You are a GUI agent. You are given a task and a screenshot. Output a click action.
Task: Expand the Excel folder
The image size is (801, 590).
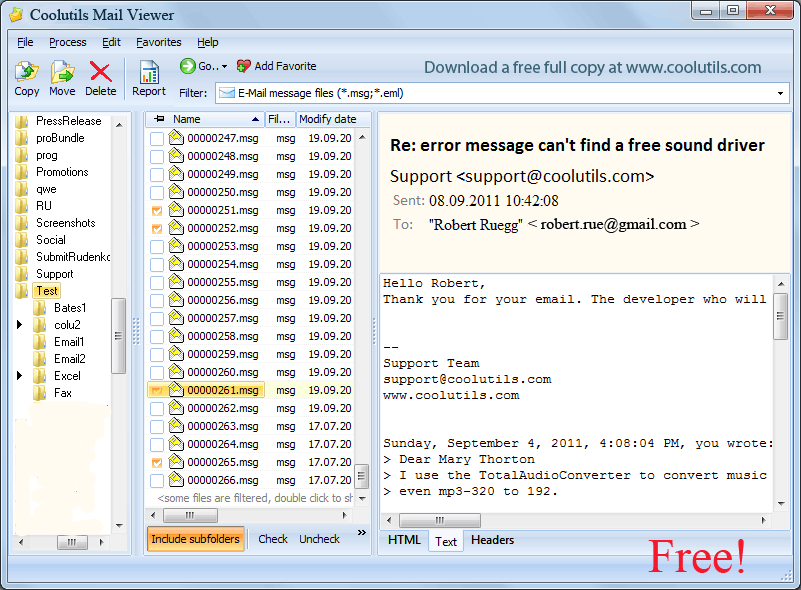coord(19,375)
